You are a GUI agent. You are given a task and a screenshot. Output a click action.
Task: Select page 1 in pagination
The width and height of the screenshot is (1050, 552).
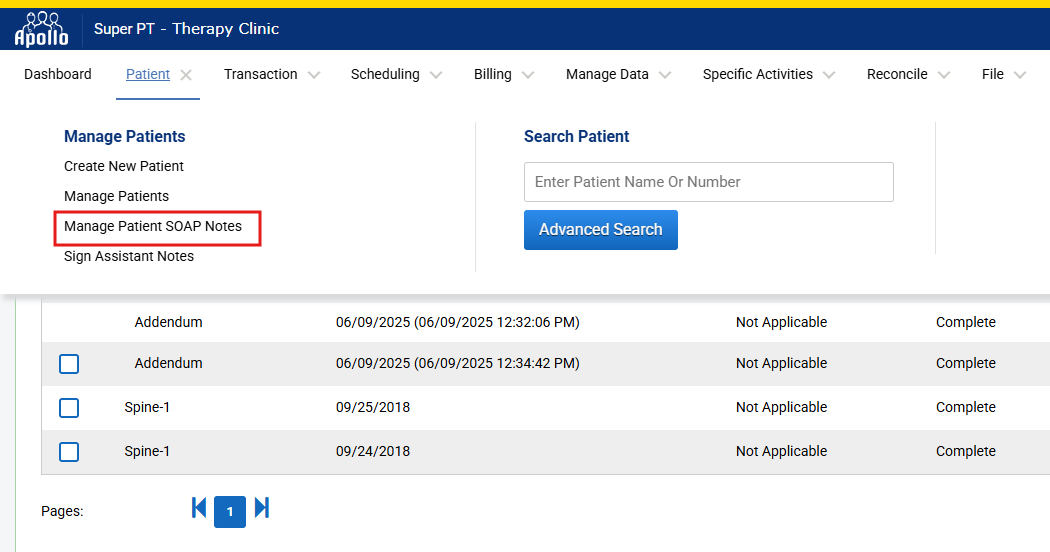(230, 512)
